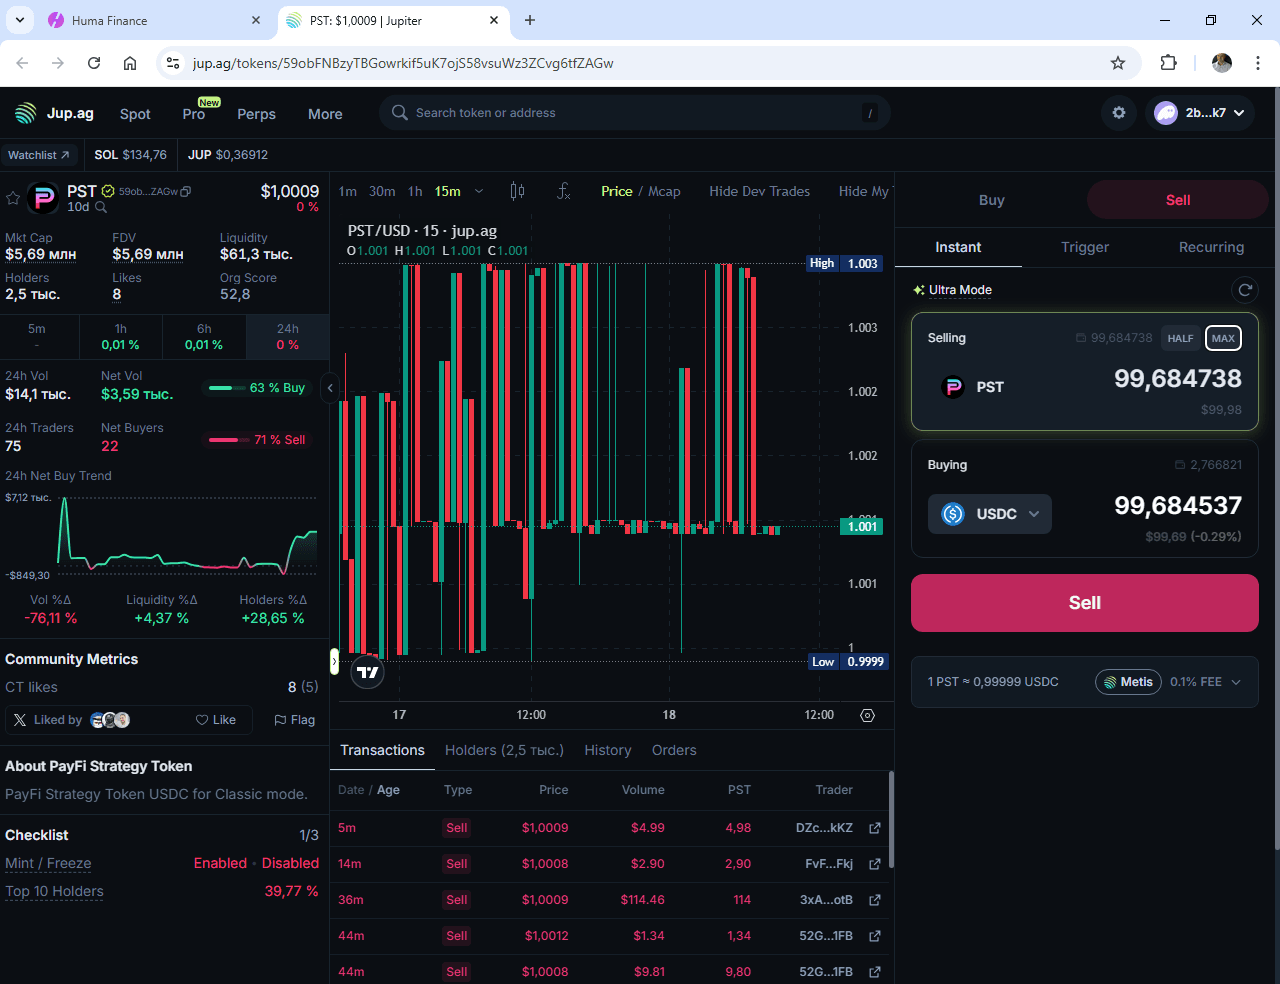Click the HALF amount button
The height and width of the screenshot is (984, 1280).
(1180, 338)
